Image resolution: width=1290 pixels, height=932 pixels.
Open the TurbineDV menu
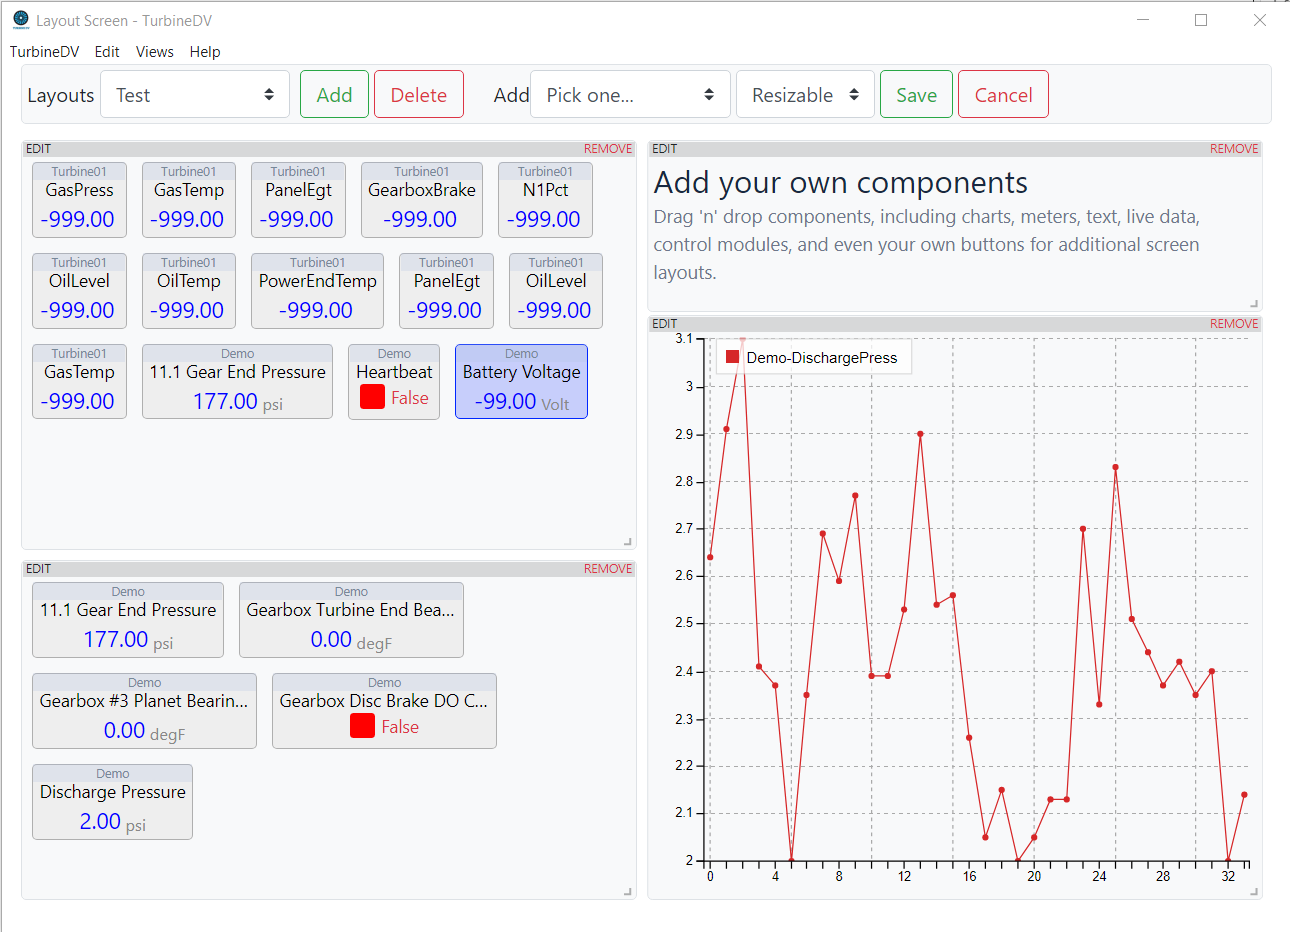(44, 52)
